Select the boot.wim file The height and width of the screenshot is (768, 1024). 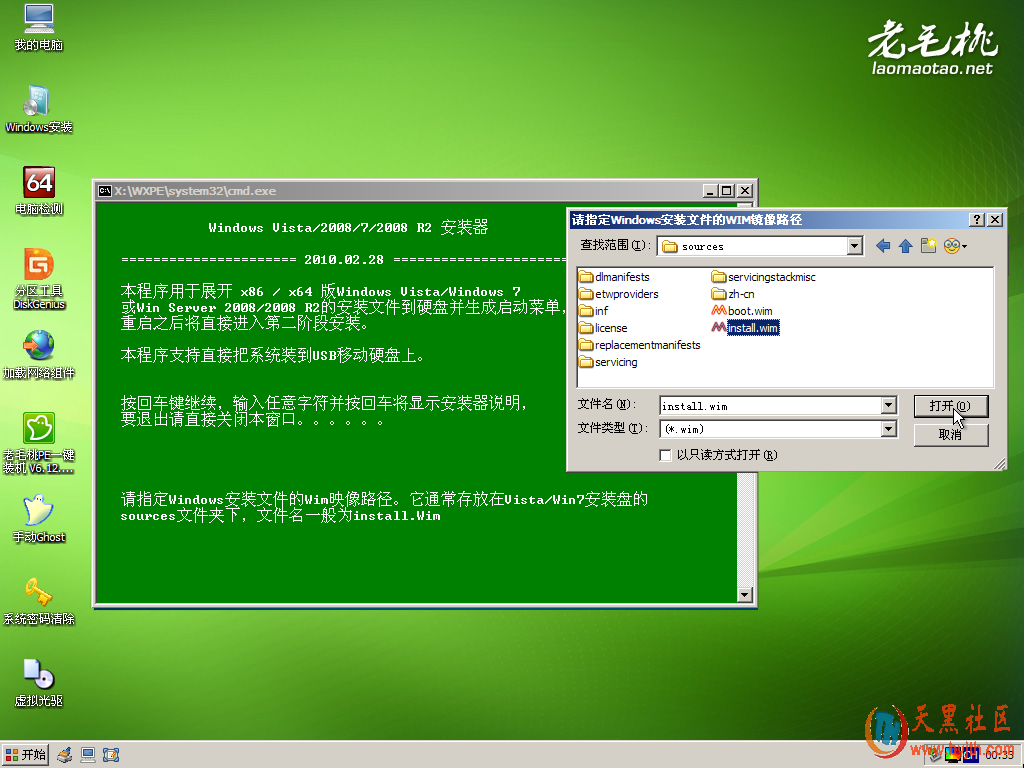(x=749, y=311)
